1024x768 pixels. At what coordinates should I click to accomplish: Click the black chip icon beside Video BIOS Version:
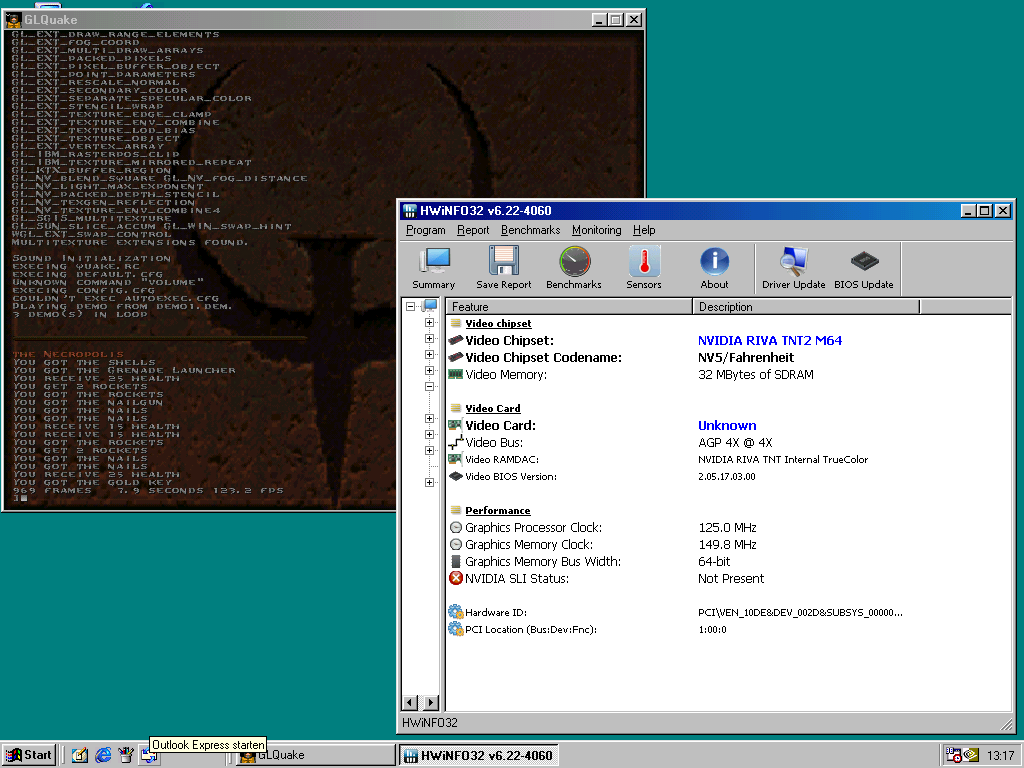(x=455, y=476)
